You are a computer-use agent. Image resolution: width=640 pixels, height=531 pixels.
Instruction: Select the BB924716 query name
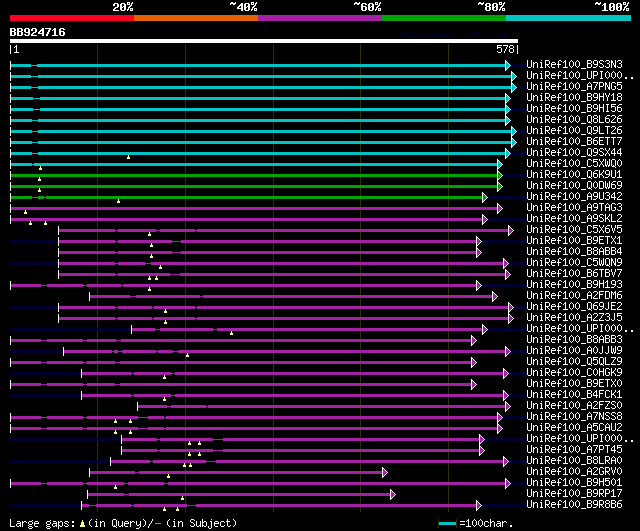38,32
